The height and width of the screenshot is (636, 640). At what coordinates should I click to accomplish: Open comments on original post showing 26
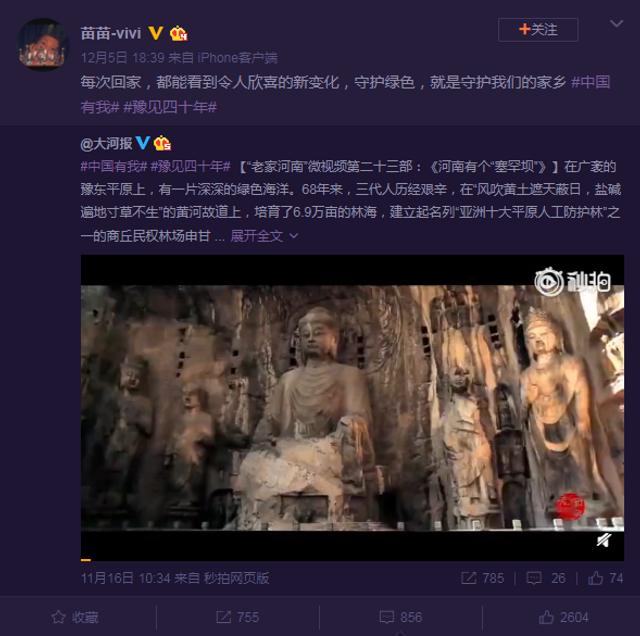(x=546, y=578)
